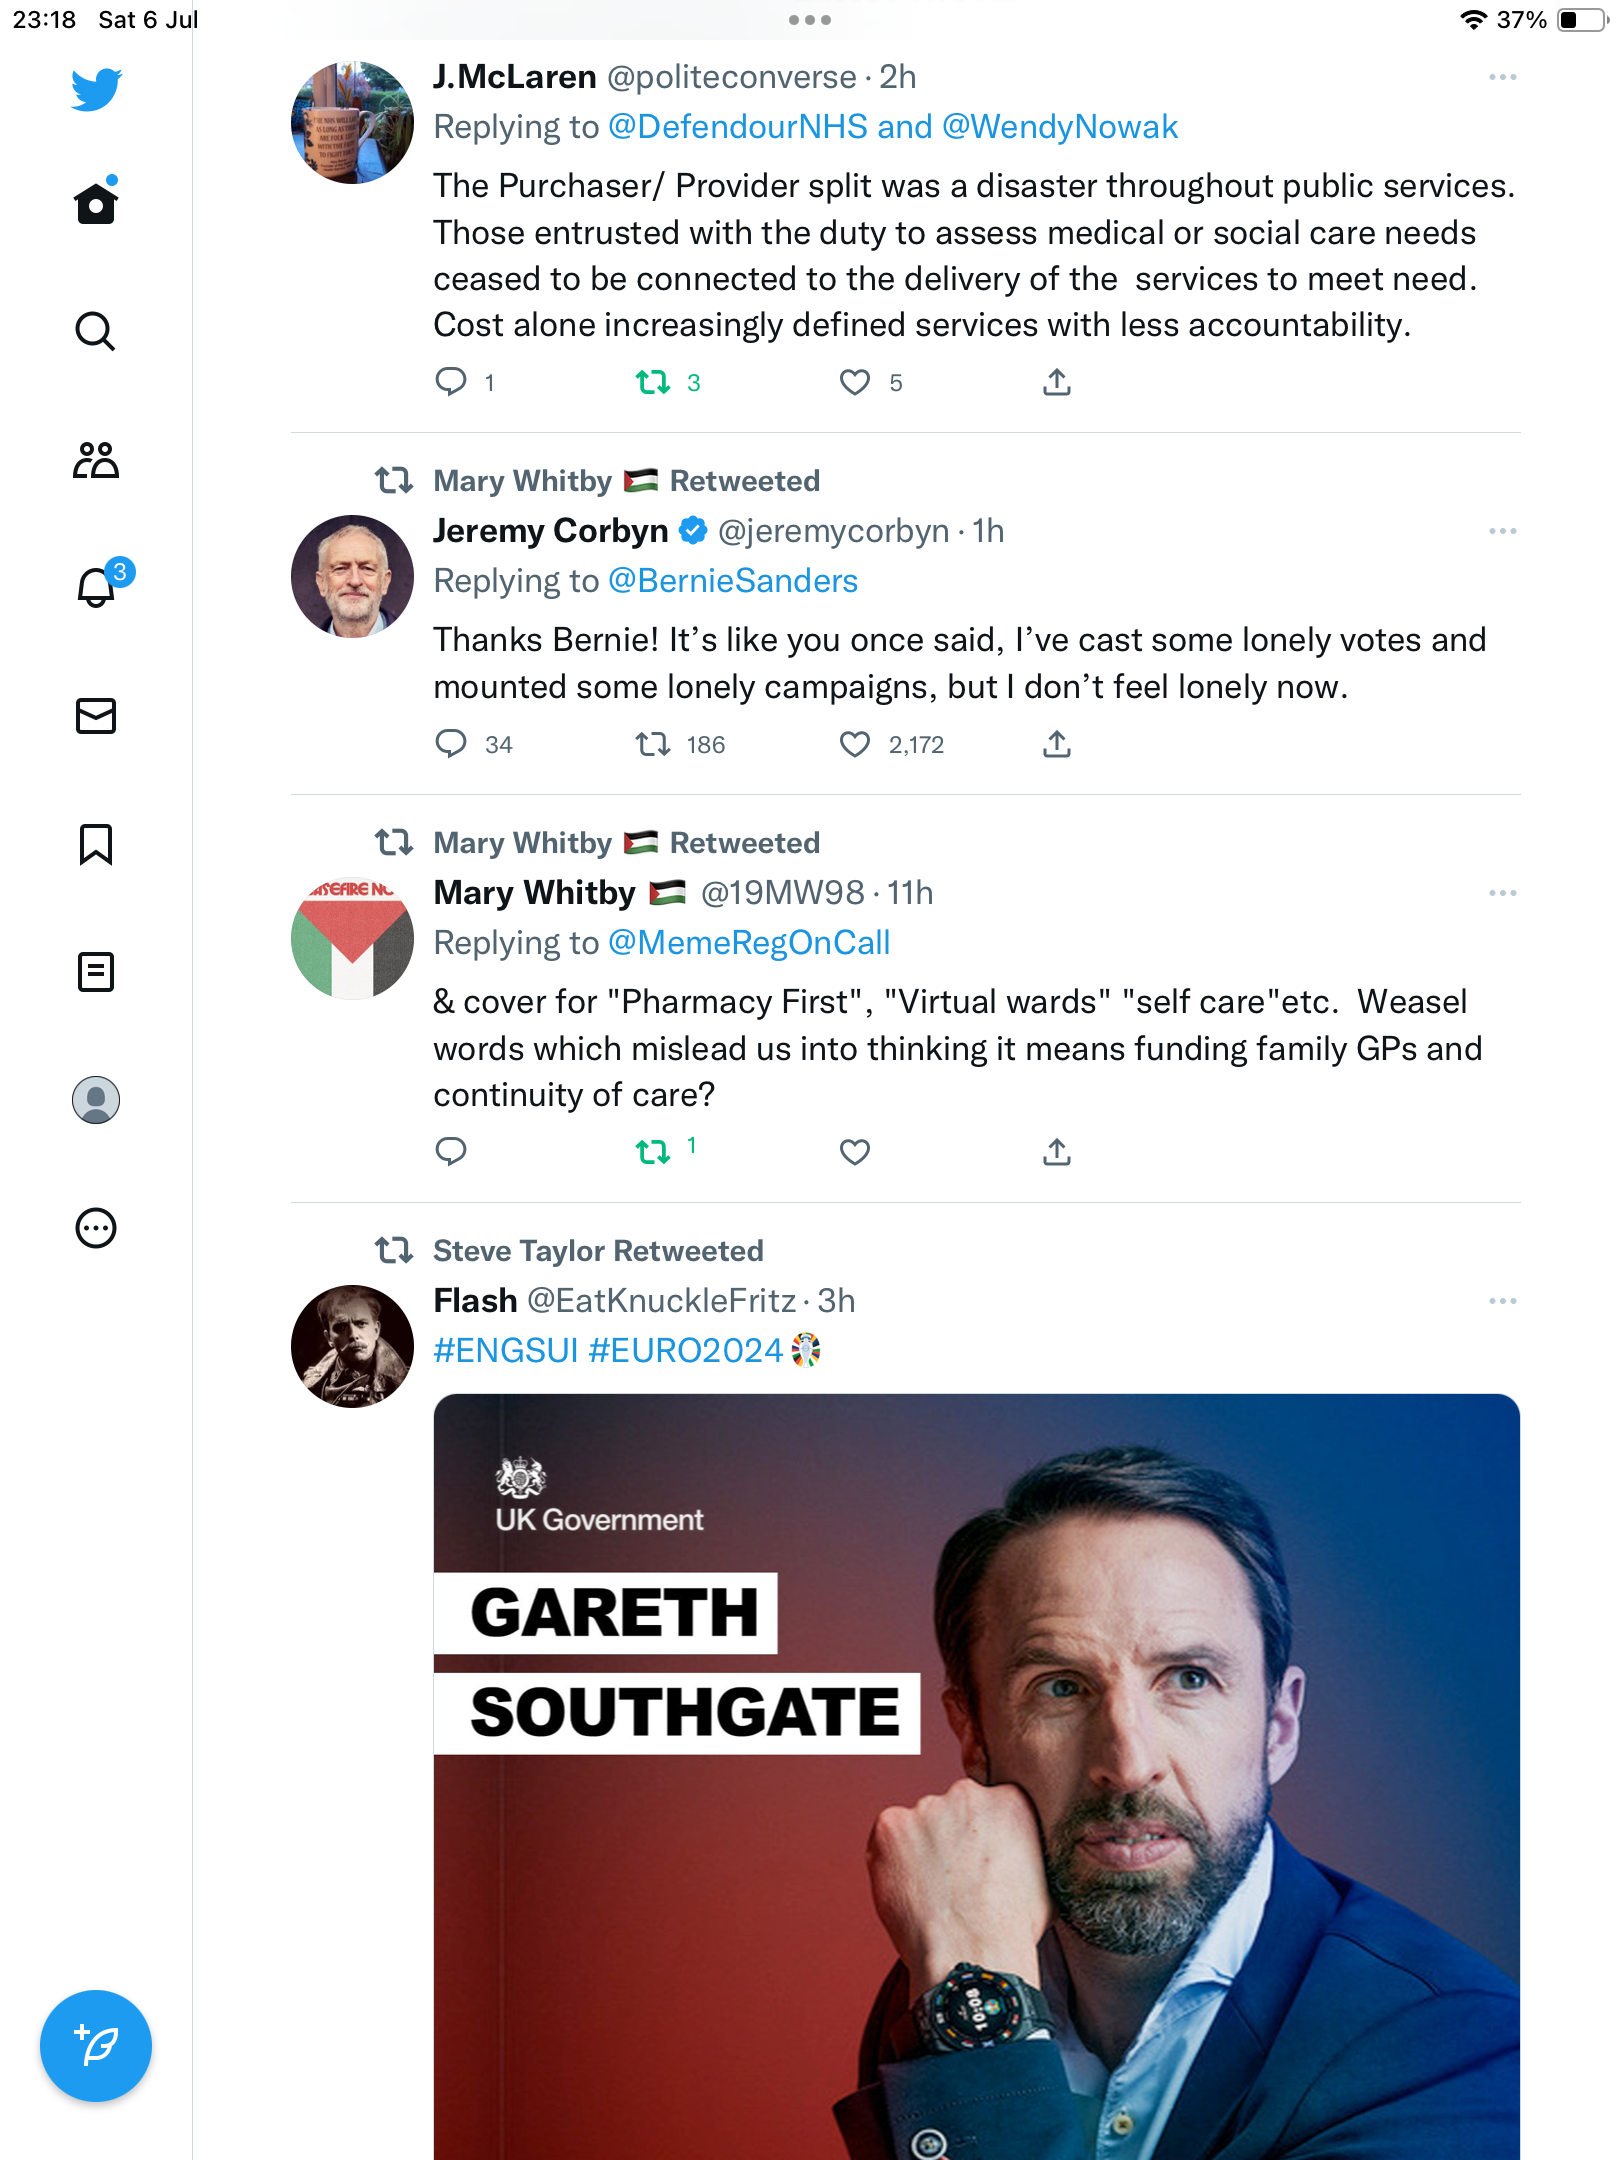This screenshot has height=2160, width=1620.
Task: Share Jeremy Corbyn's tweet
Action: point(1057,744)
